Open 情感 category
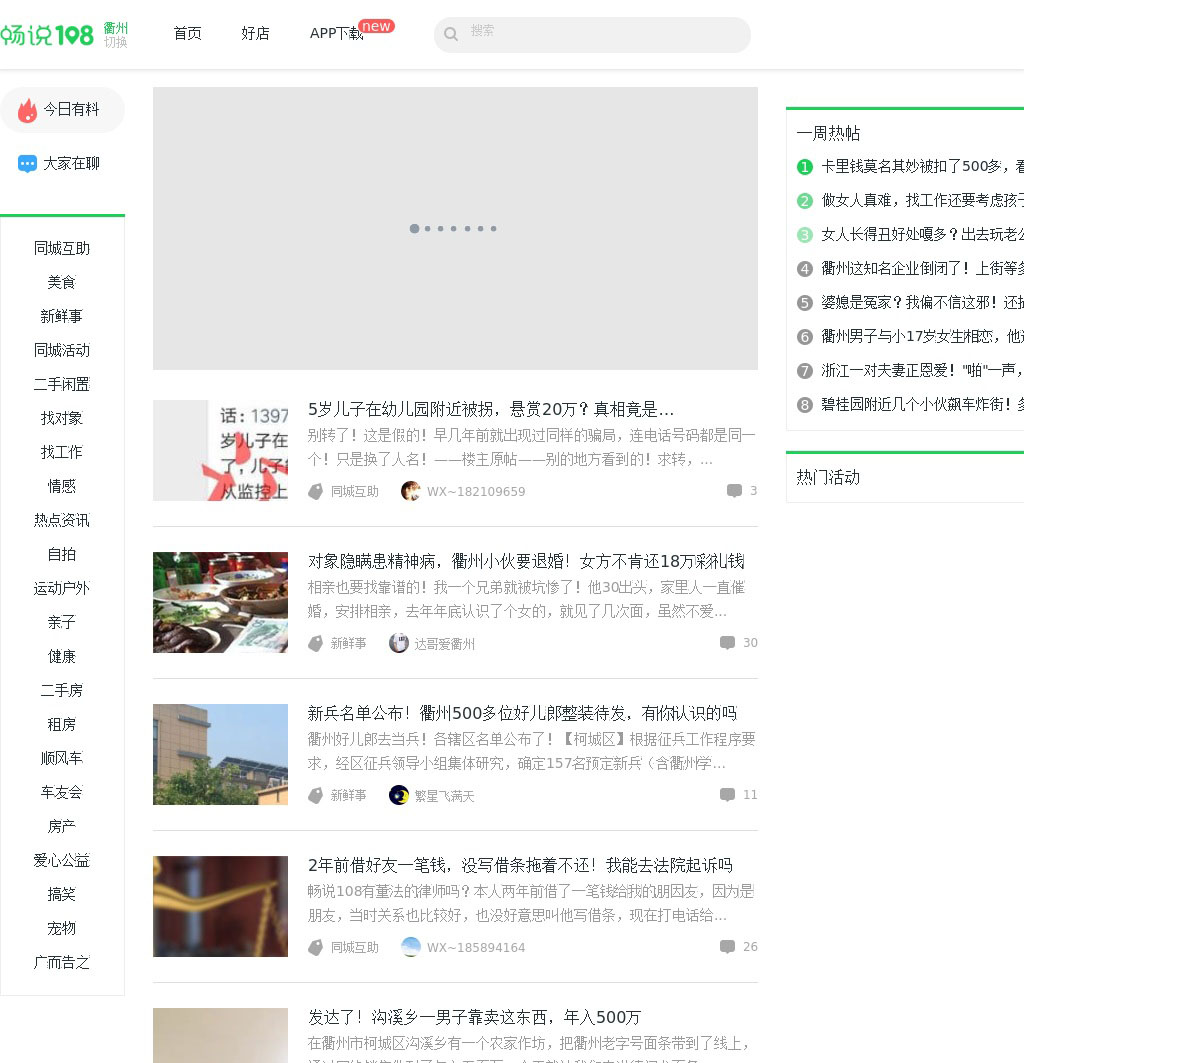1200x1063 pixels. pos(62,486)
